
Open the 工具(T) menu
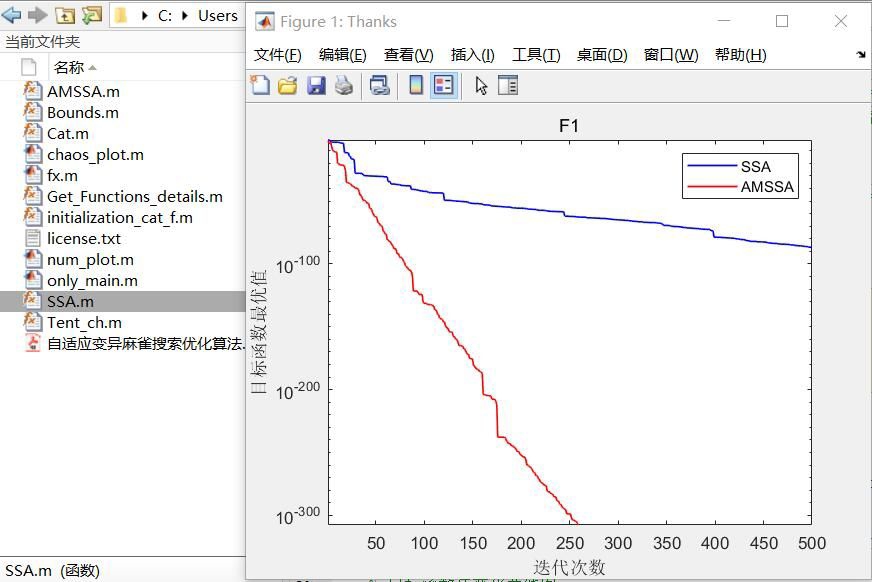click(x=536, y=54)
